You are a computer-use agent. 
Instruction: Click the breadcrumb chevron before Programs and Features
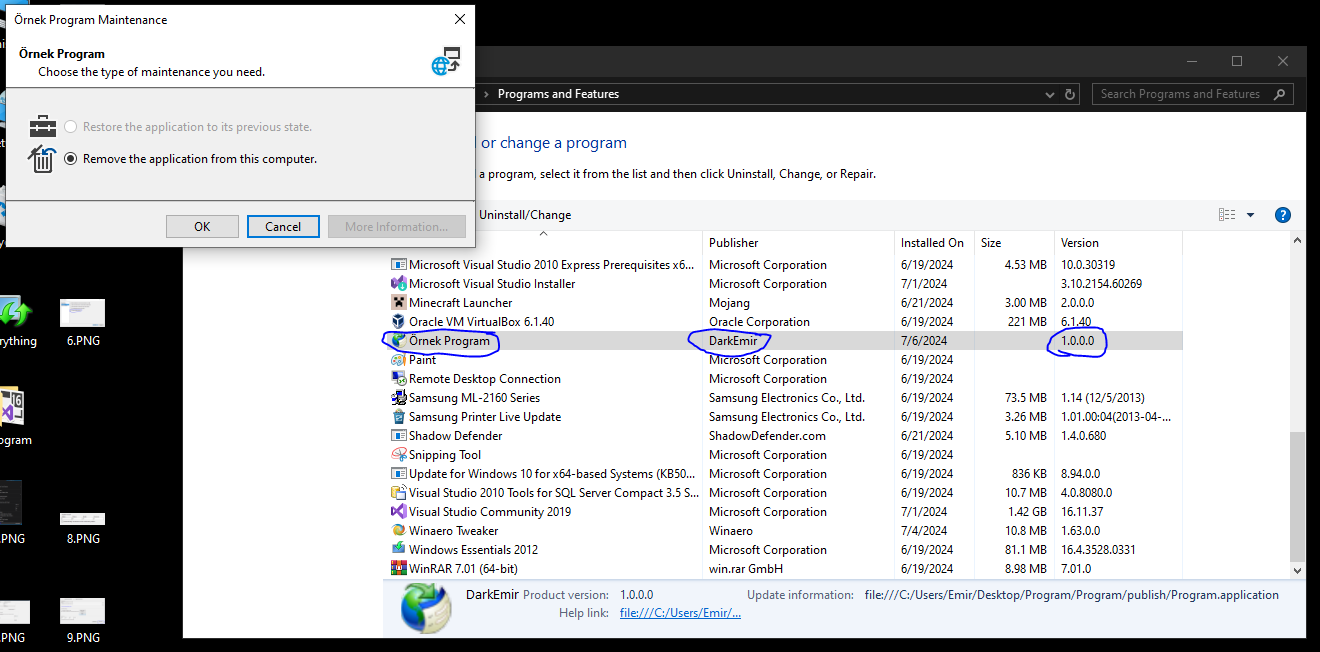click(486, 94)
